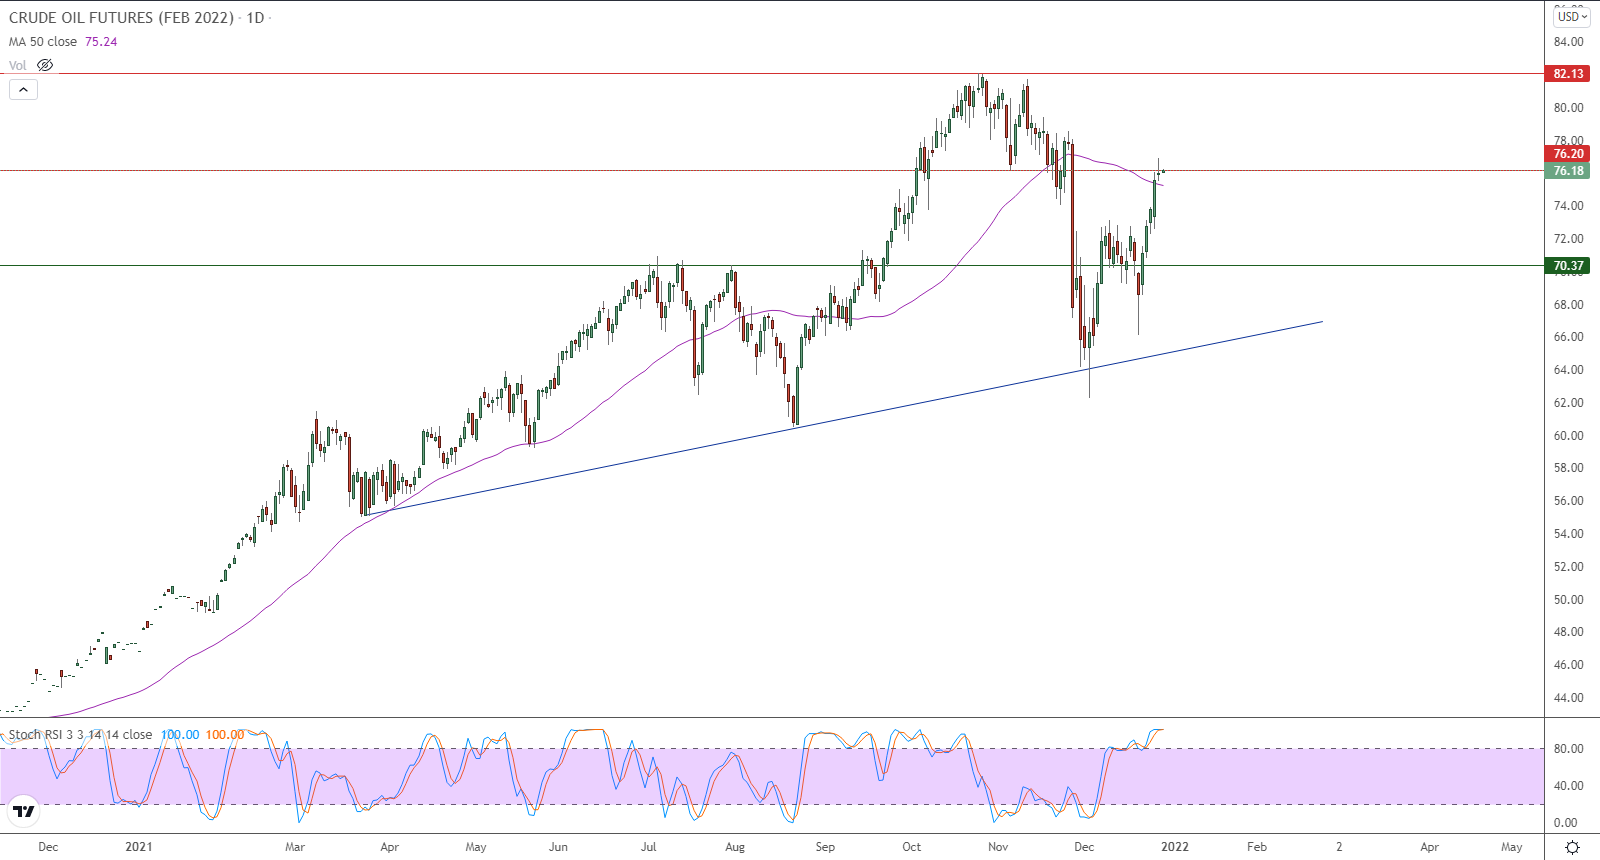
Task: Collapse the indicator legend chevron
Action: [23, 89]
